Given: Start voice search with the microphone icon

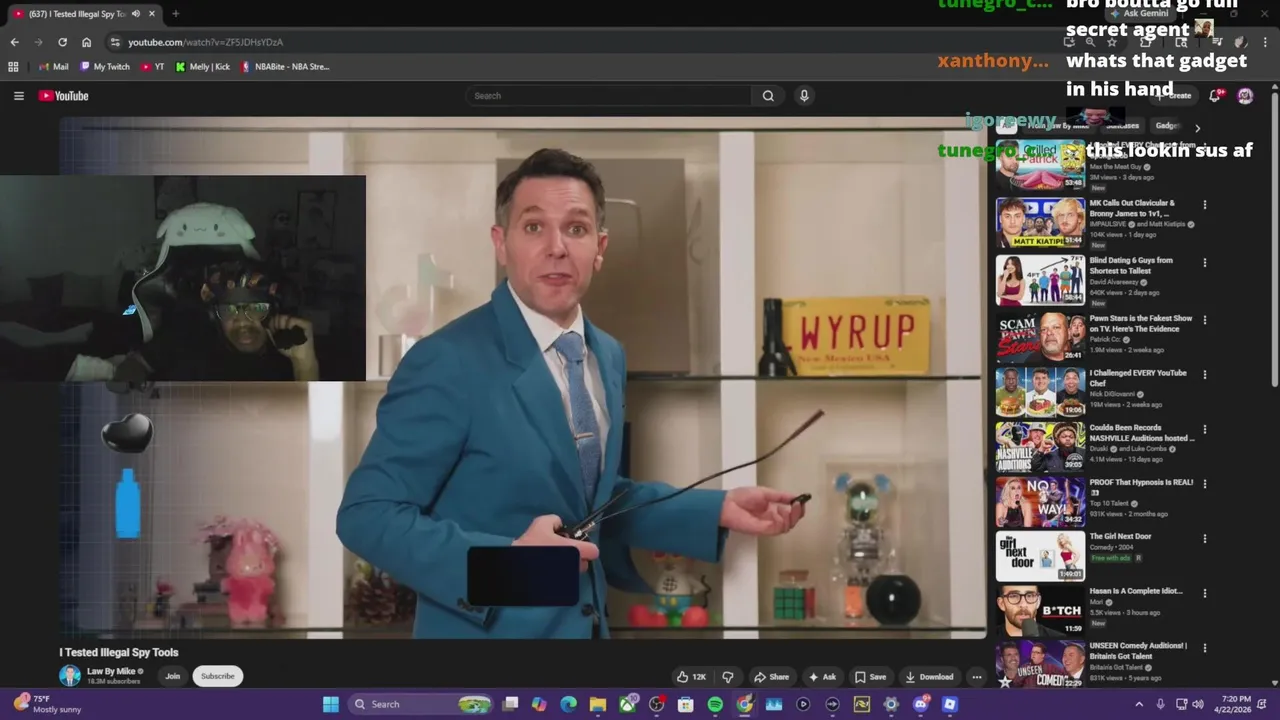Looking at the screenshot, I should (804, 96).
